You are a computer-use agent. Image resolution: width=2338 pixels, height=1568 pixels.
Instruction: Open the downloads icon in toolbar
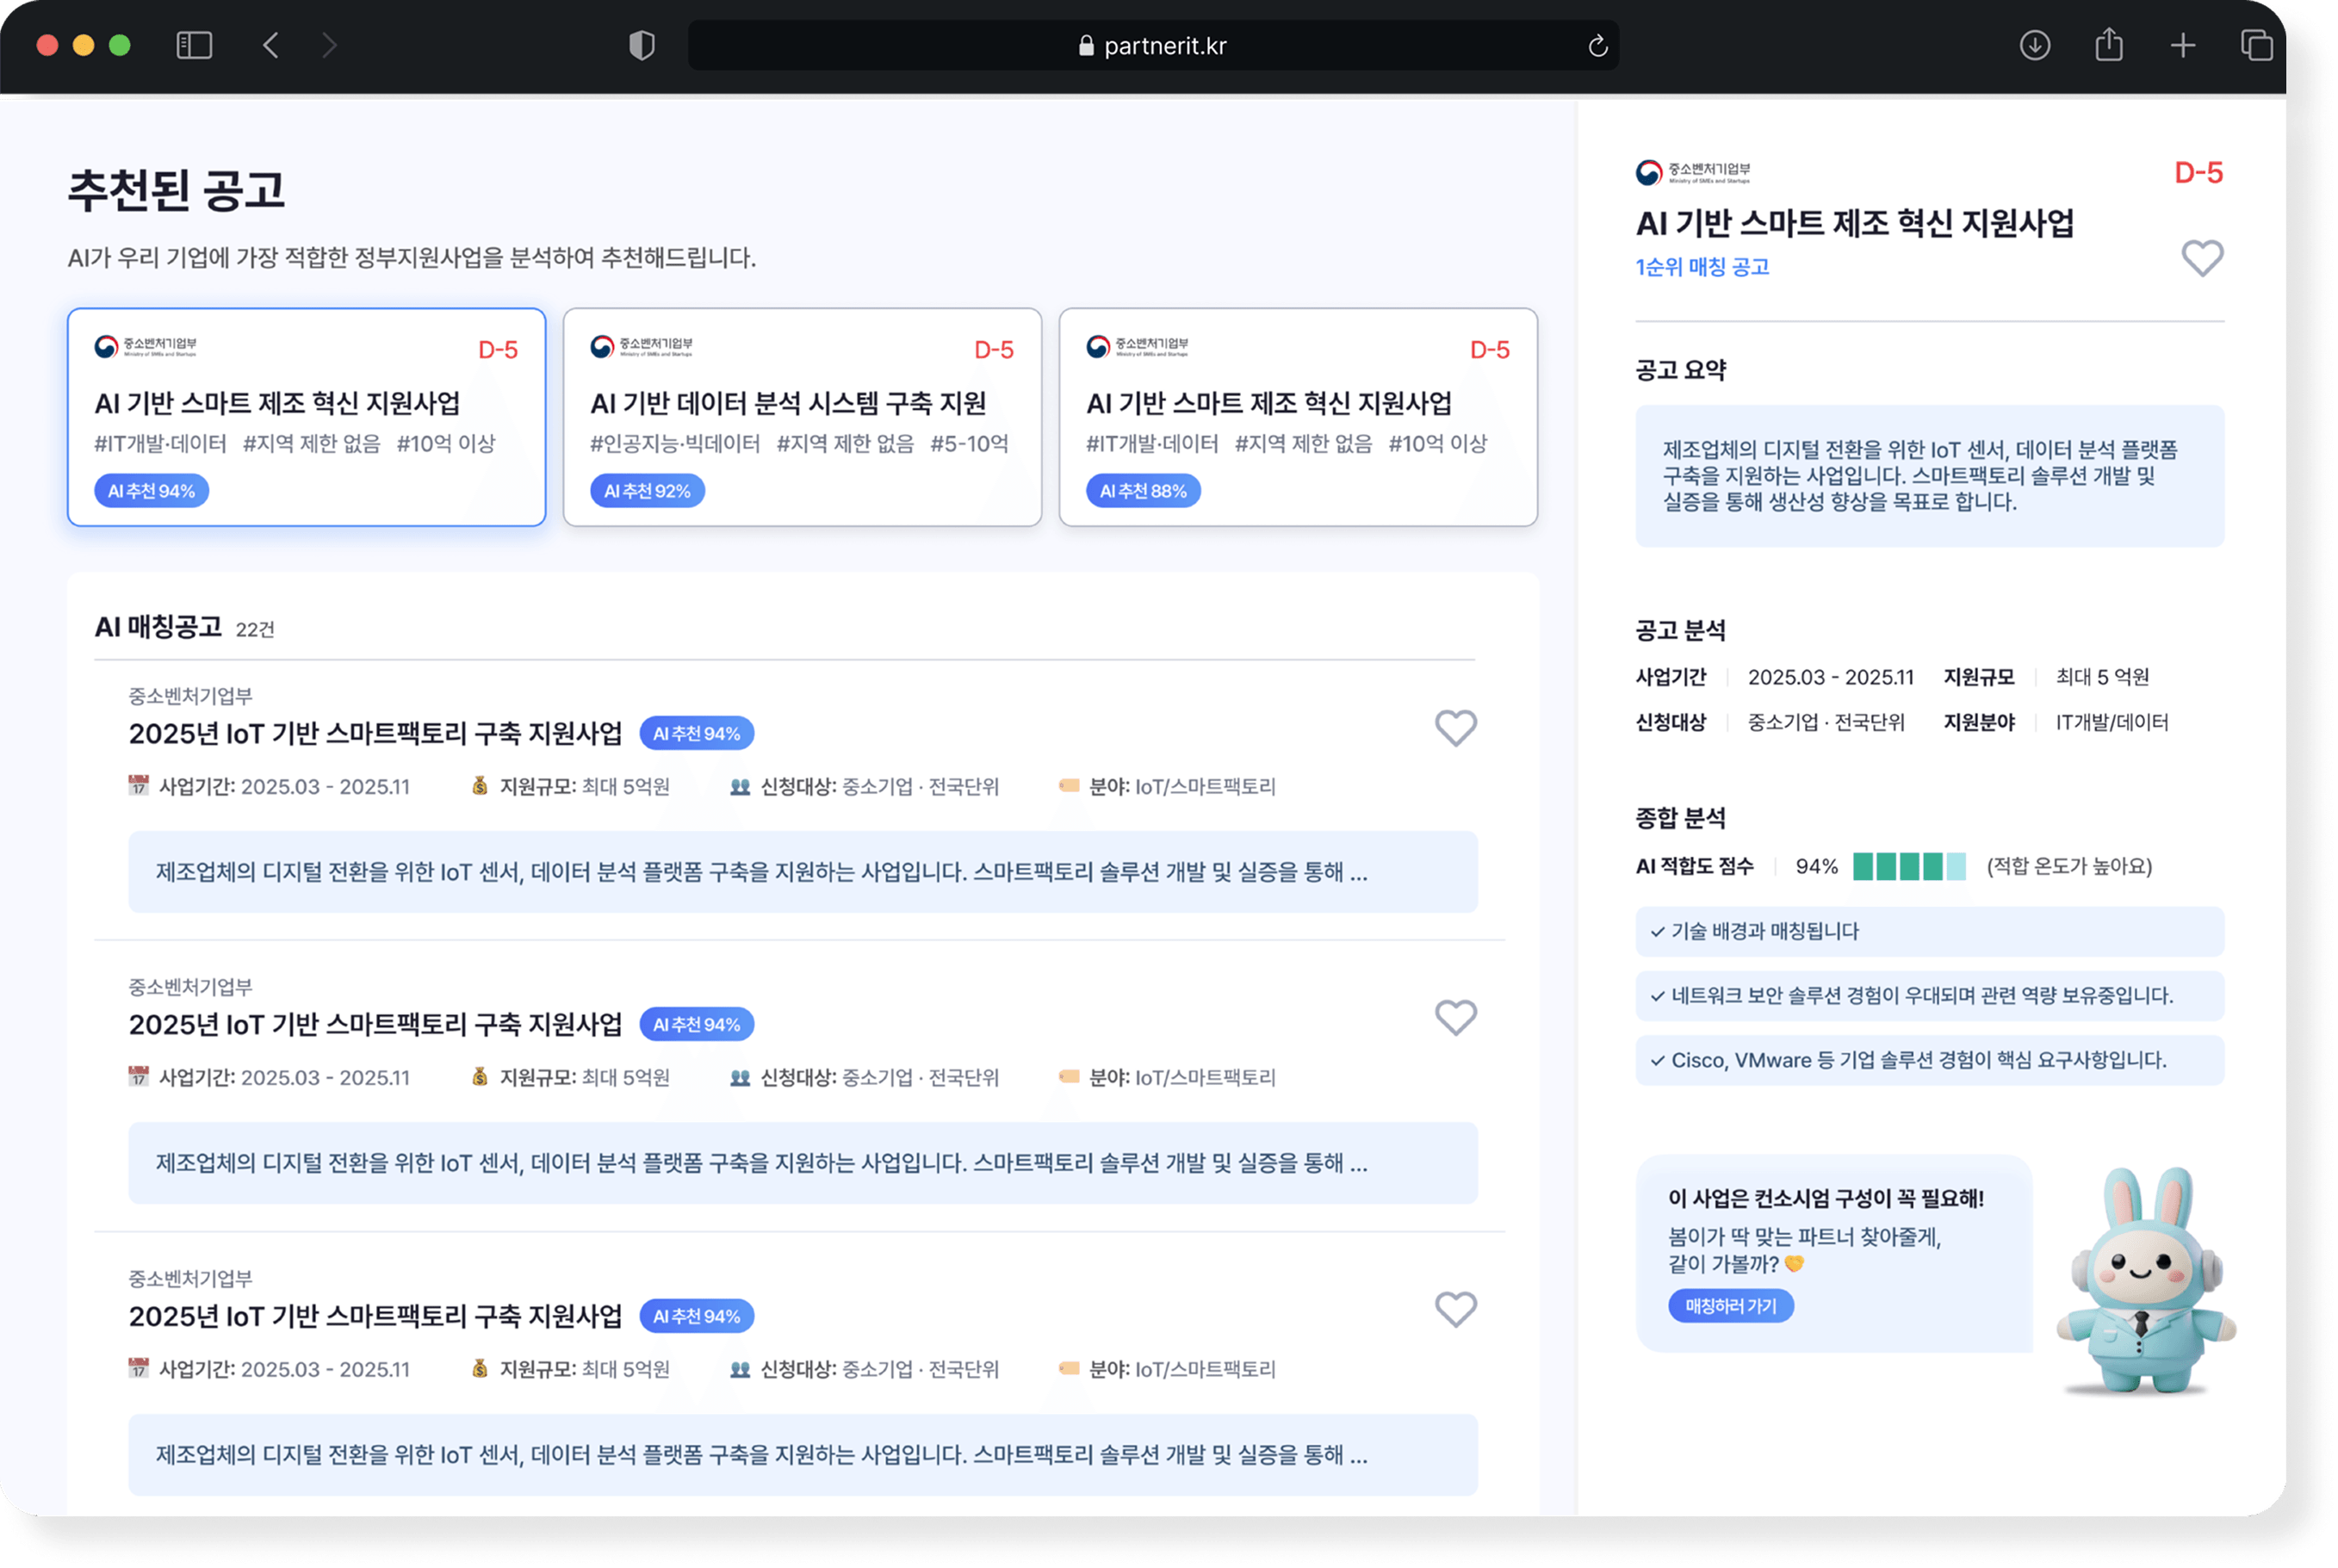(2034, 46)
